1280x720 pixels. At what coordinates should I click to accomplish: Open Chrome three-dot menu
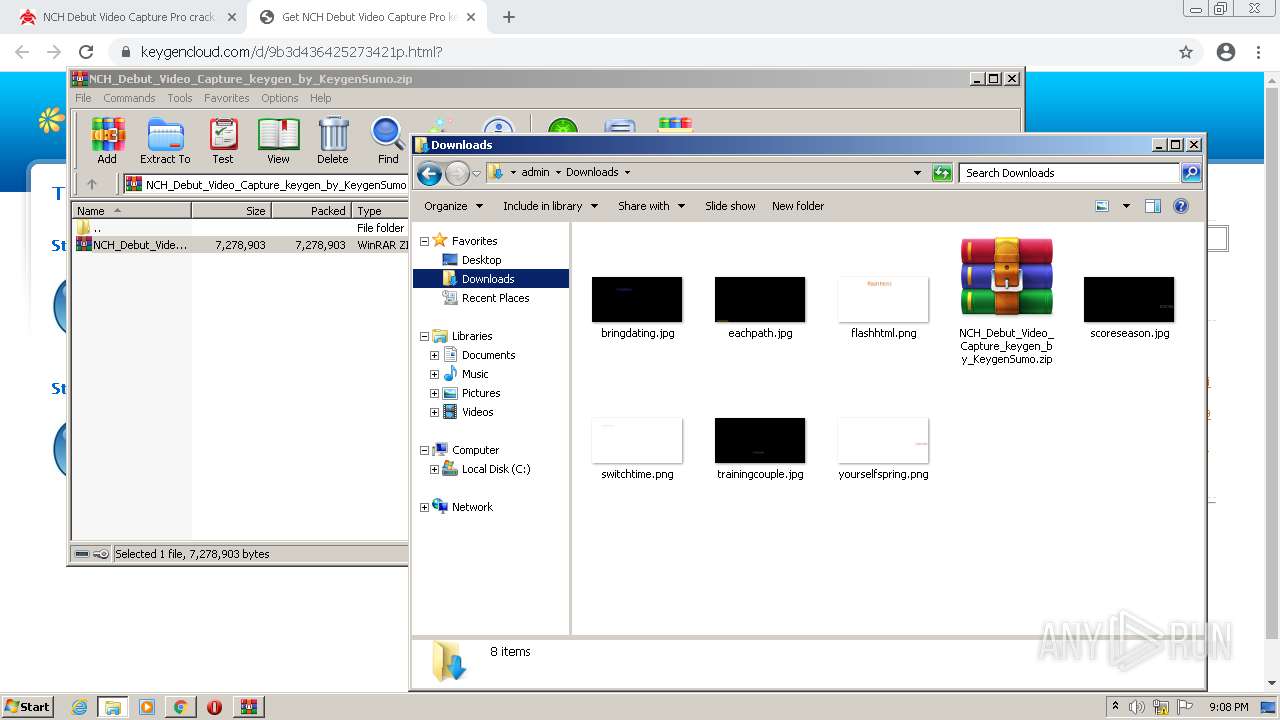pos(1259,52)
